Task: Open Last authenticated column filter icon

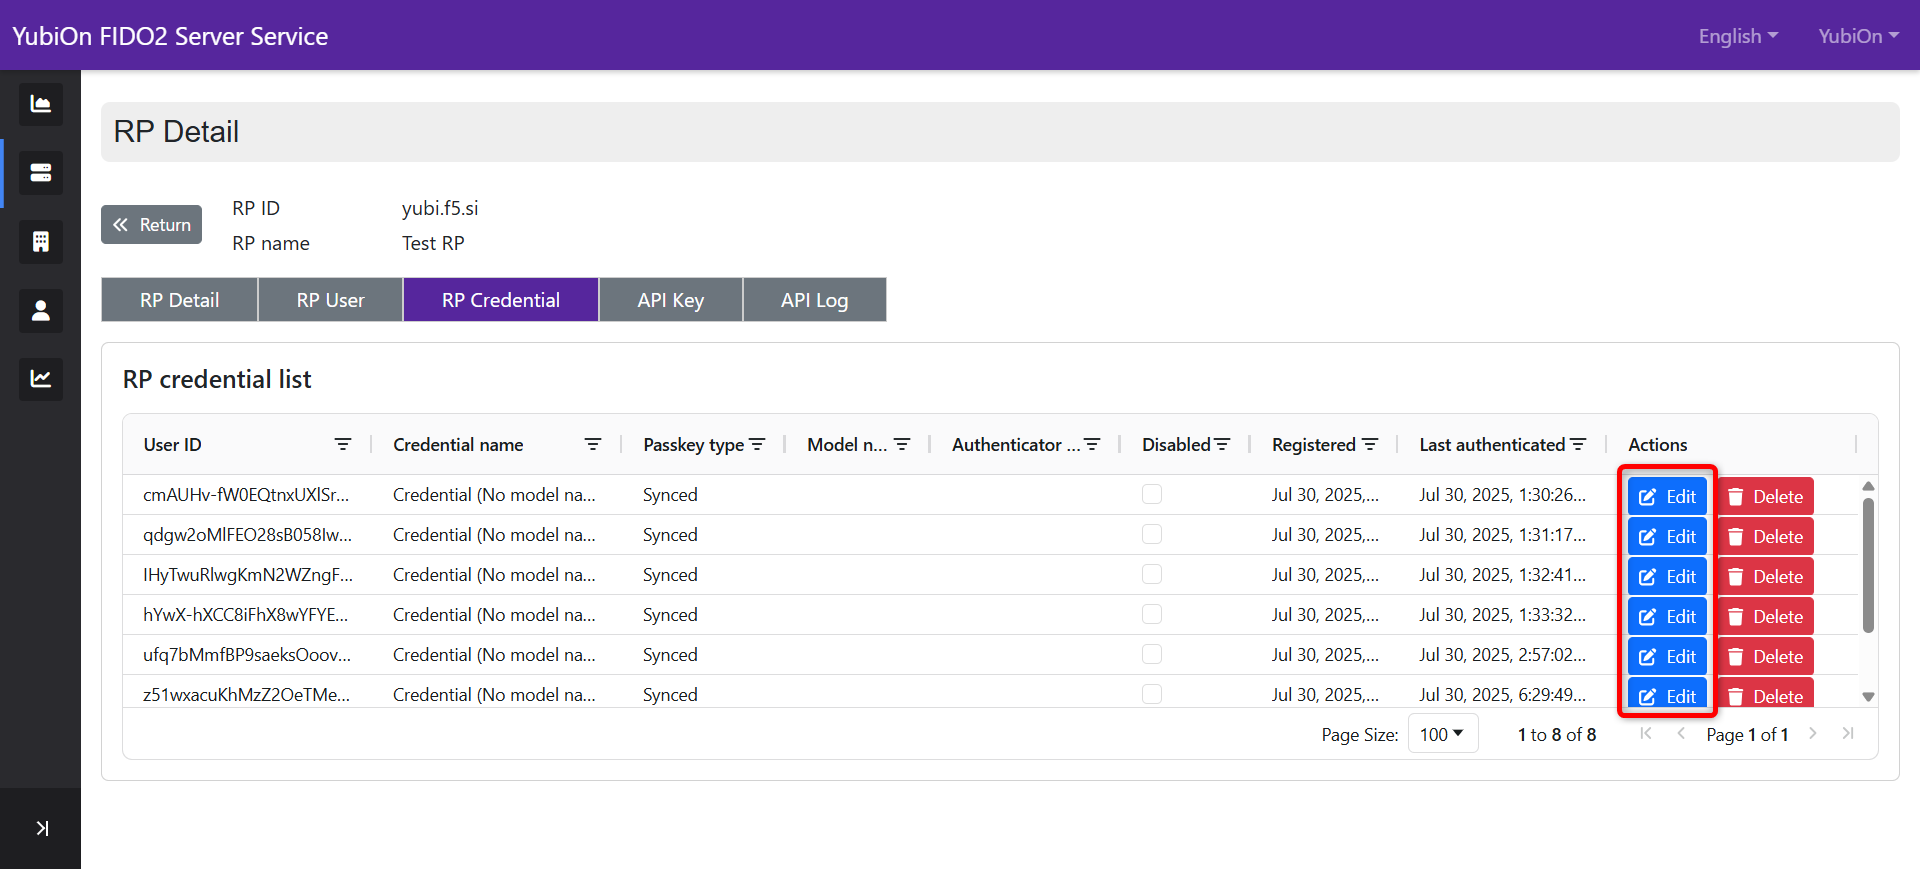Action: [x=1578, y=444]
